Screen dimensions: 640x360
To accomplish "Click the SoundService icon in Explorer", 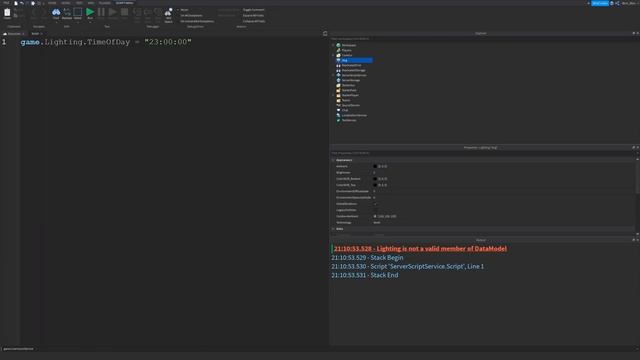I will click(338, 105).
